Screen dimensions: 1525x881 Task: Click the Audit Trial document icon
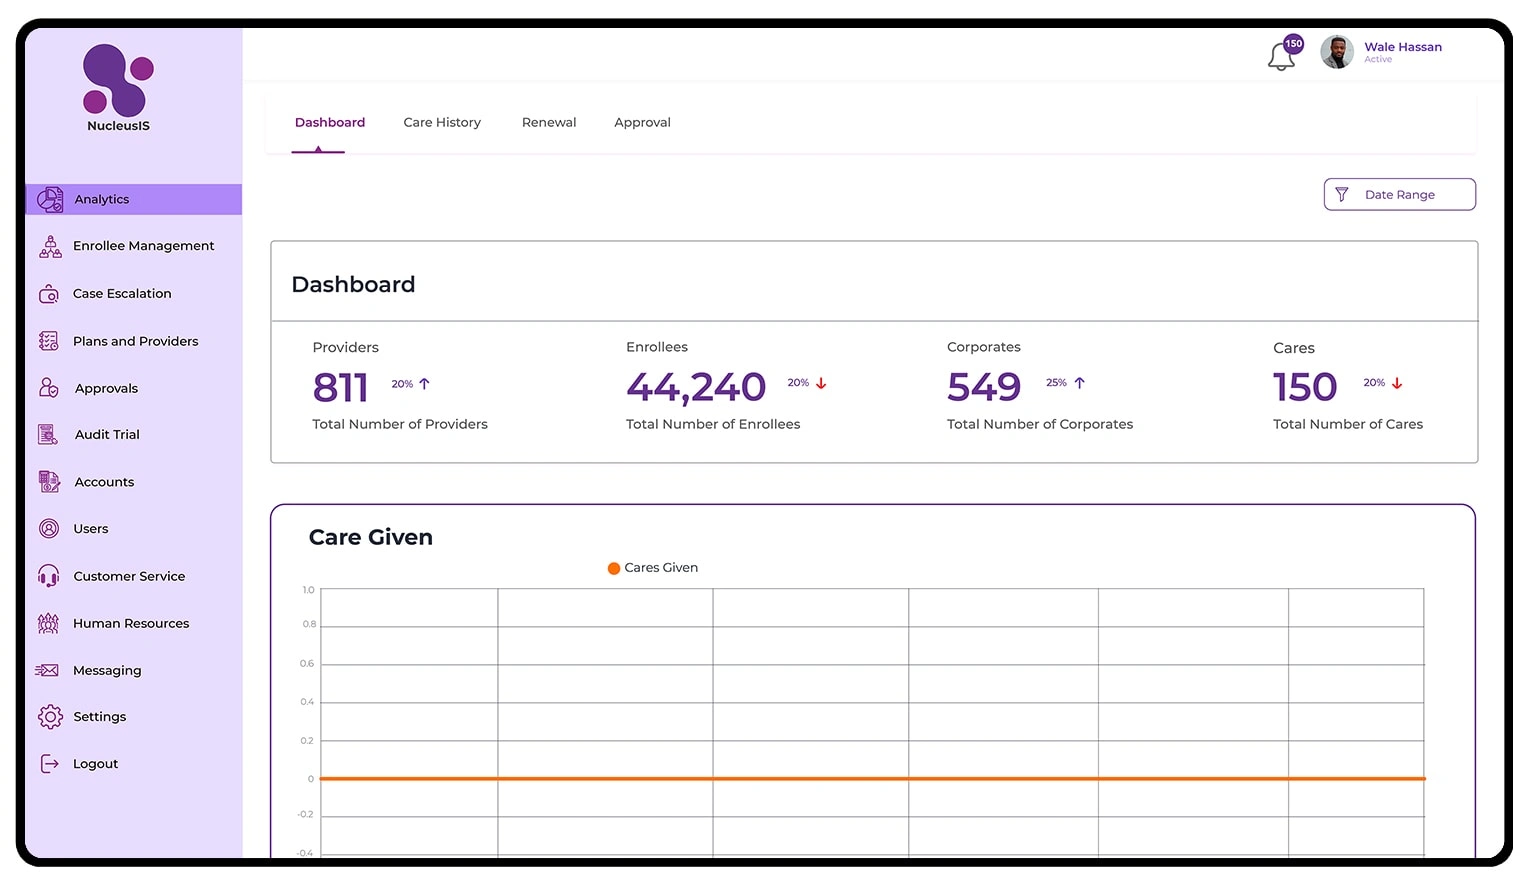click(47, 434)
